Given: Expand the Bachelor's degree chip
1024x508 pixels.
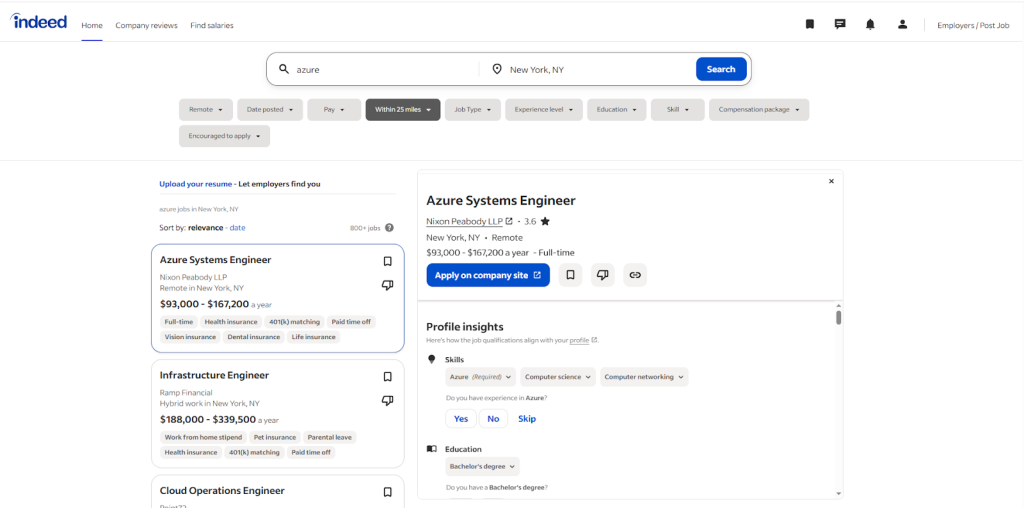Looking at the screenshot, I should (x=483, y=466).
